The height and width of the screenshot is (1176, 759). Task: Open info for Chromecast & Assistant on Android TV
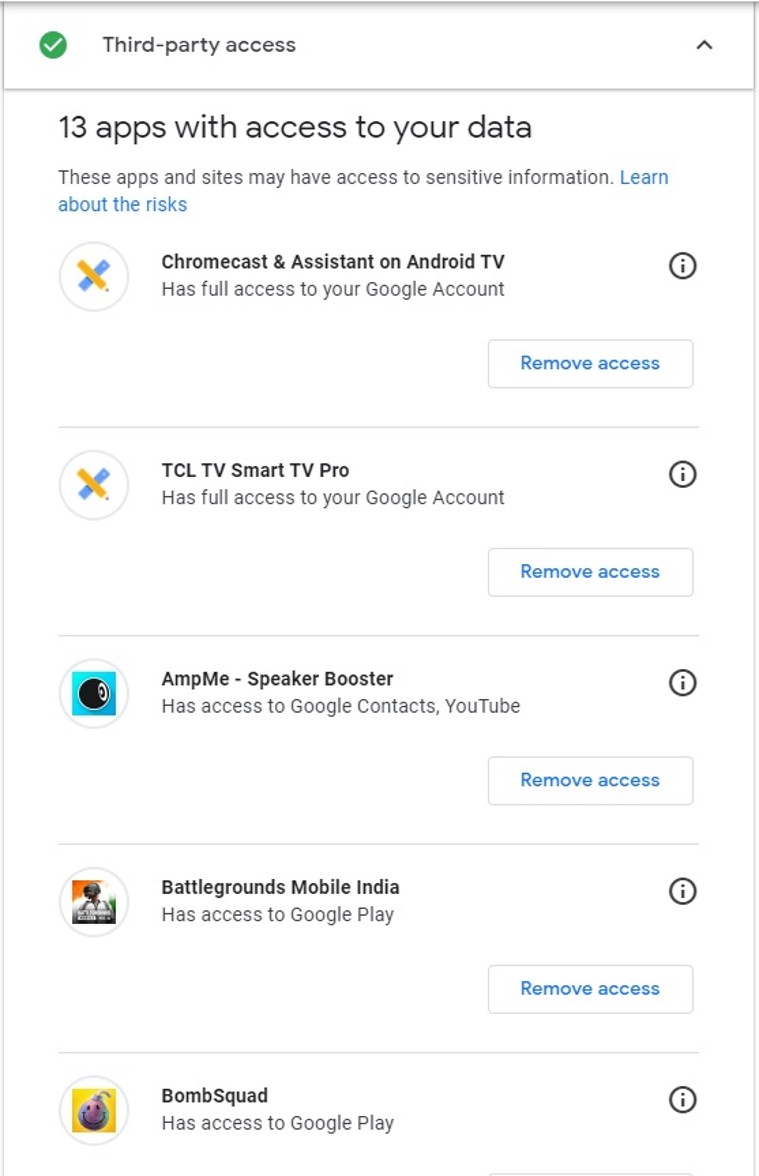682,266
